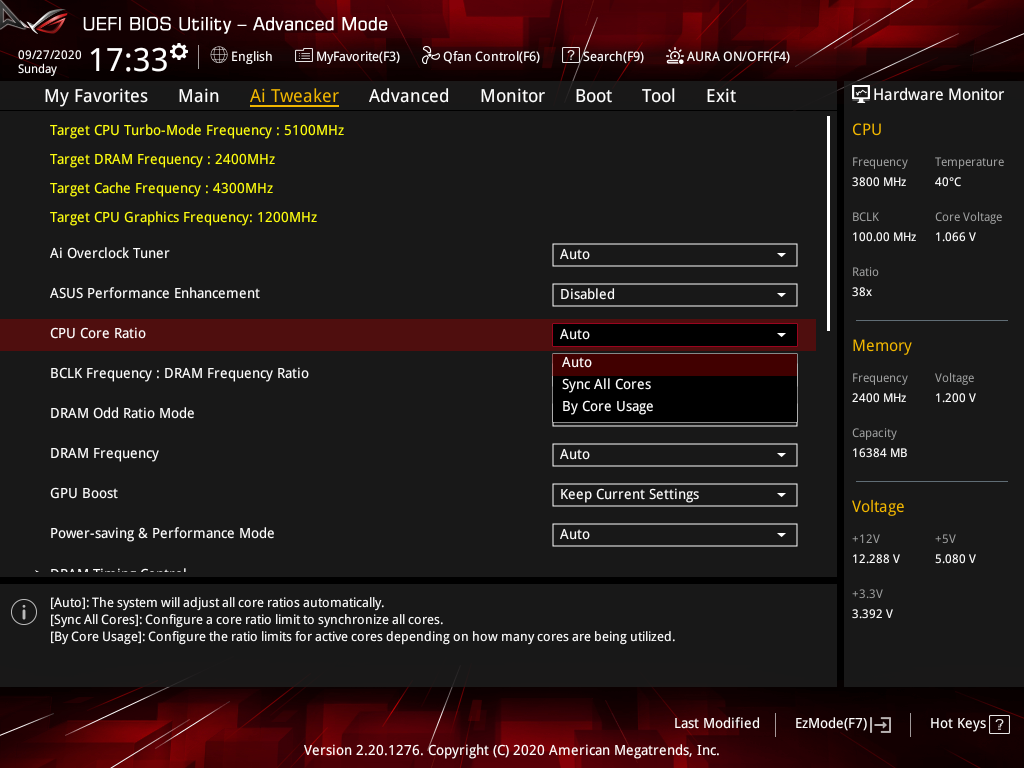Switch to Boot tab

coord(593,96)
